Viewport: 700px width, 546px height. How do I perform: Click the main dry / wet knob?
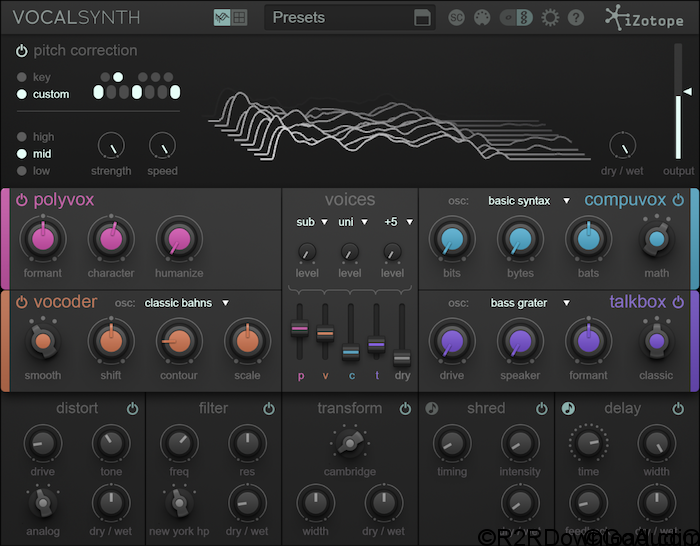coord(622,146)
